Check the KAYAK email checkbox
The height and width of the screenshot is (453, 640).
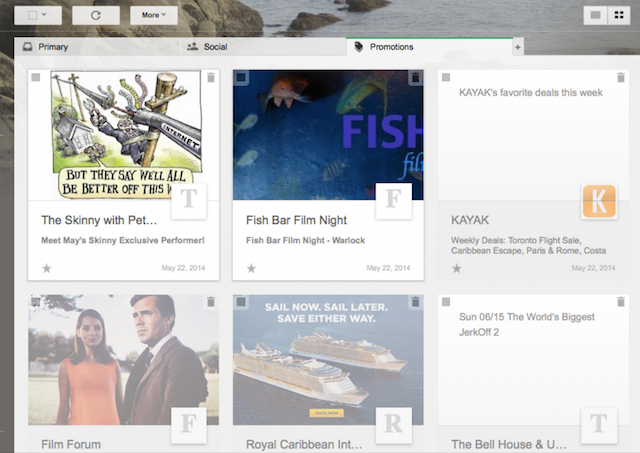point(446,77)
